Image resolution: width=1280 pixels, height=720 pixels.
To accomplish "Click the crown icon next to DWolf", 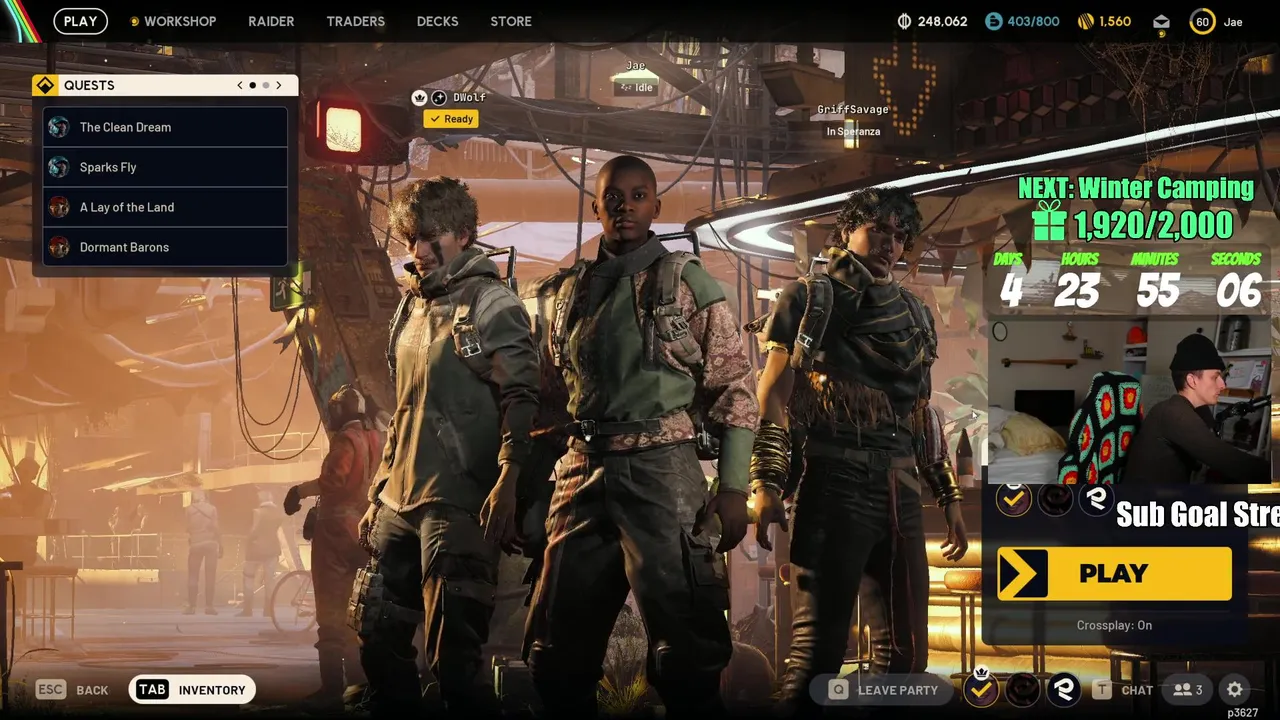I will [x=420, y=97].
